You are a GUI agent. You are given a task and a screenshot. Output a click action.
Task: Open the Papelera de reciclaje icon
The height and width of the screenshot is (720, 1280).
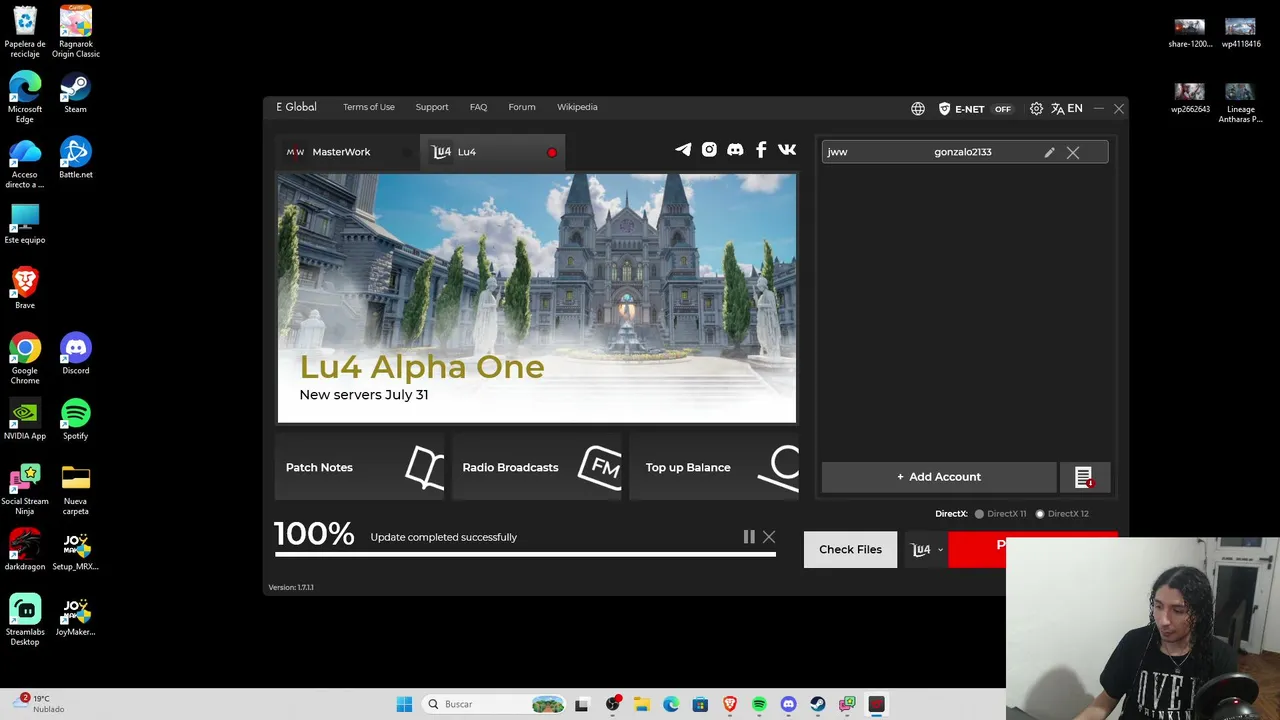tap(25, 32)
